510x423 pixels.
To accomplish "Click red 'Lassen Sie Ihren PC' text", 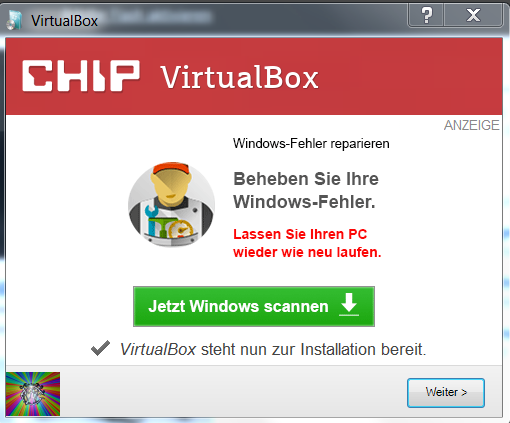I will point(300,234).
